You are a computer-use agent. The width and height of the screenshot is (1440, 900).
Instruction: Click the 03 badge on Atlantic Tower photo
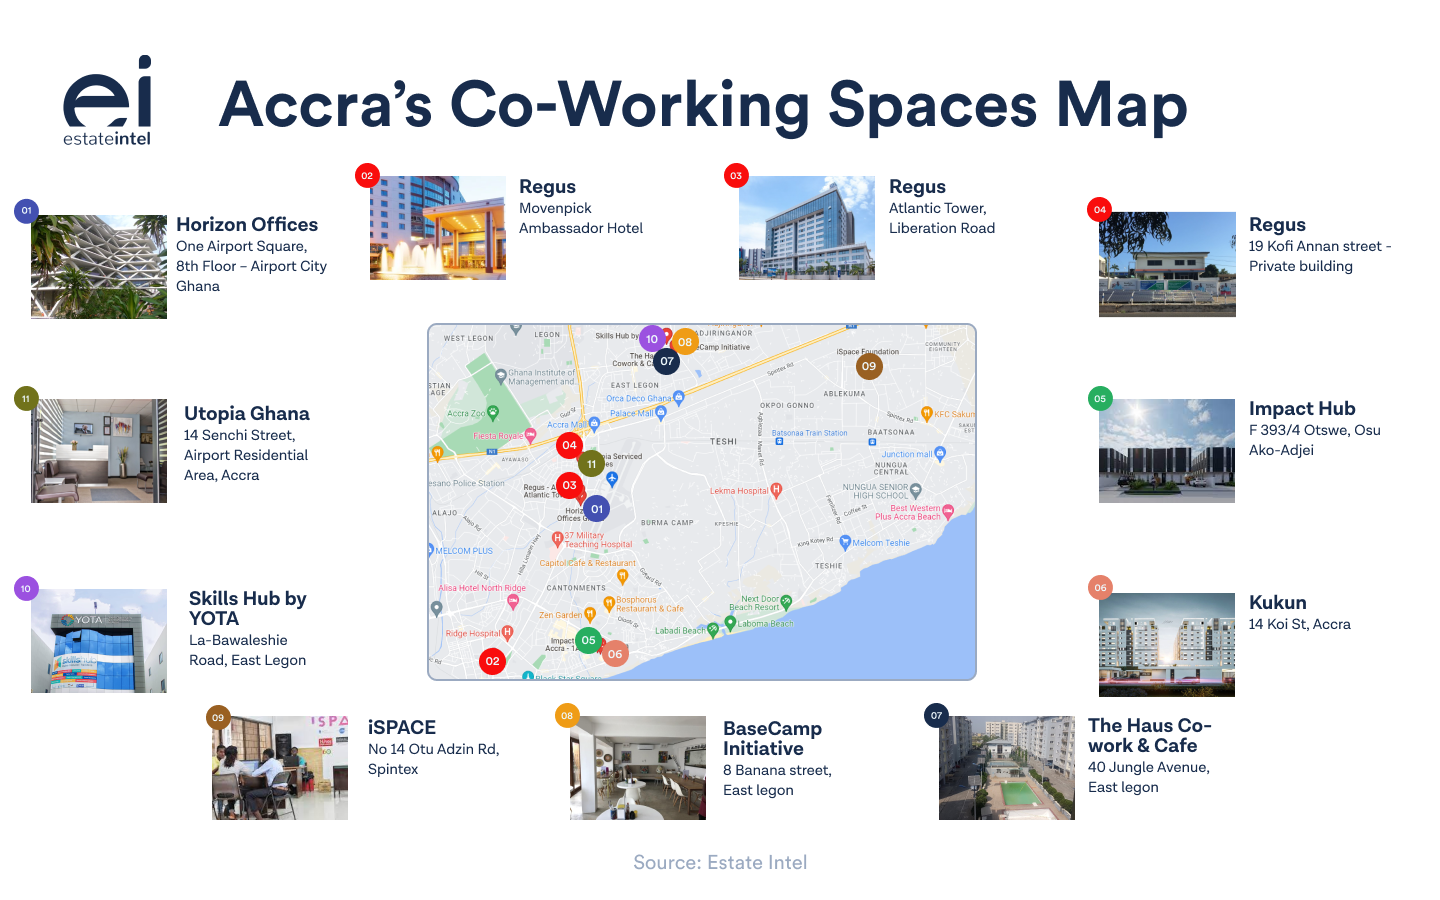[736, 176]
